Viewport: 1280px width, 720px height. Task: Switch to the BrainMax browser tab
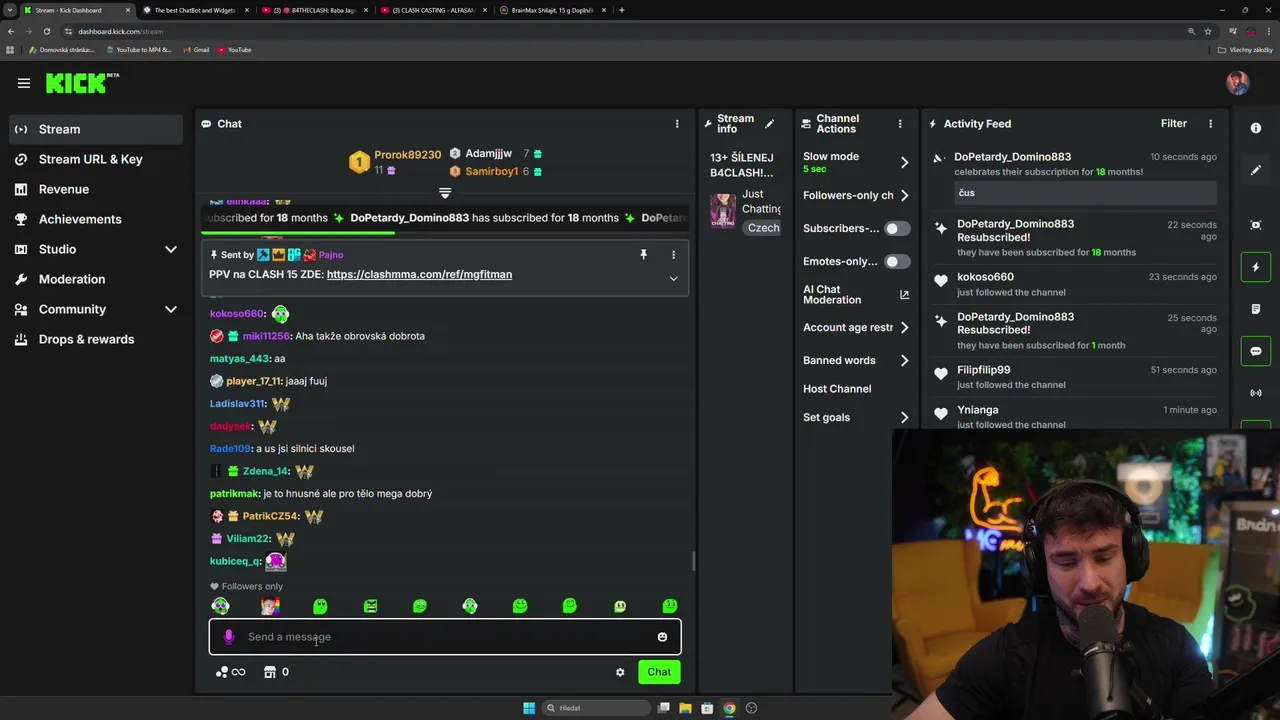[552, 10]
